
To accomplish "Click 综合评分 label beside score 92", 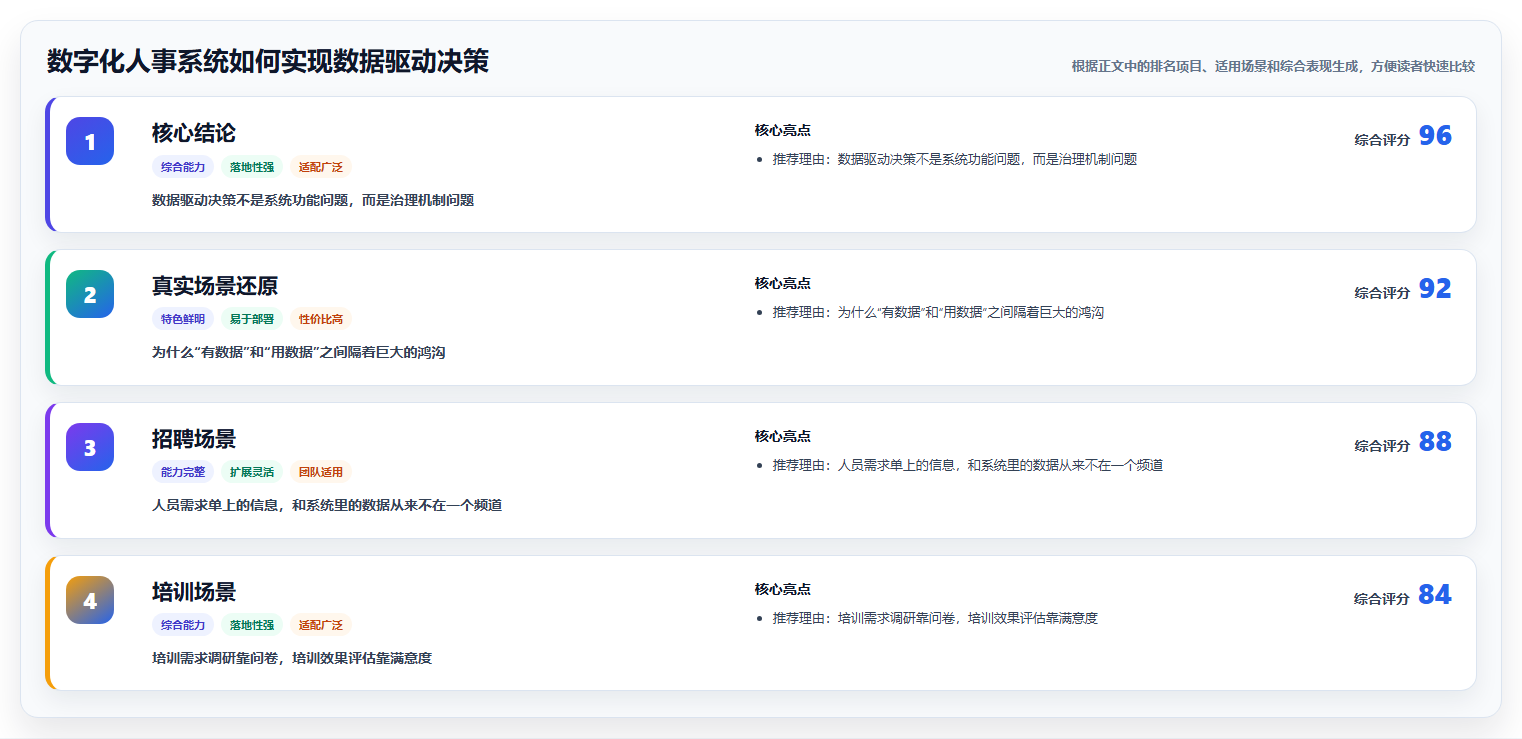I will click(x=1382, y=293).
